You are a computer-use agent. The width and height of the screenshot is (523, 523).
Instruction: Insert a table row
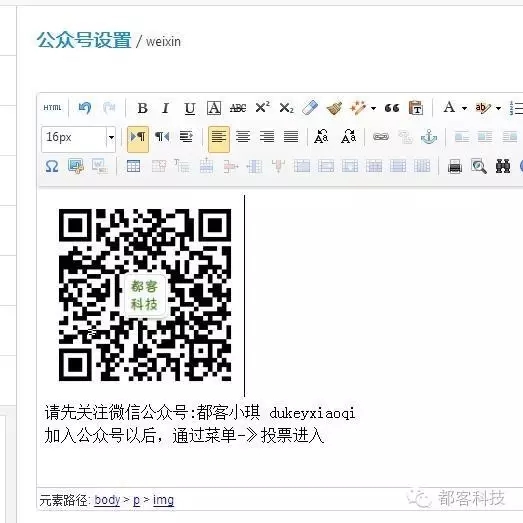point(206,166)
